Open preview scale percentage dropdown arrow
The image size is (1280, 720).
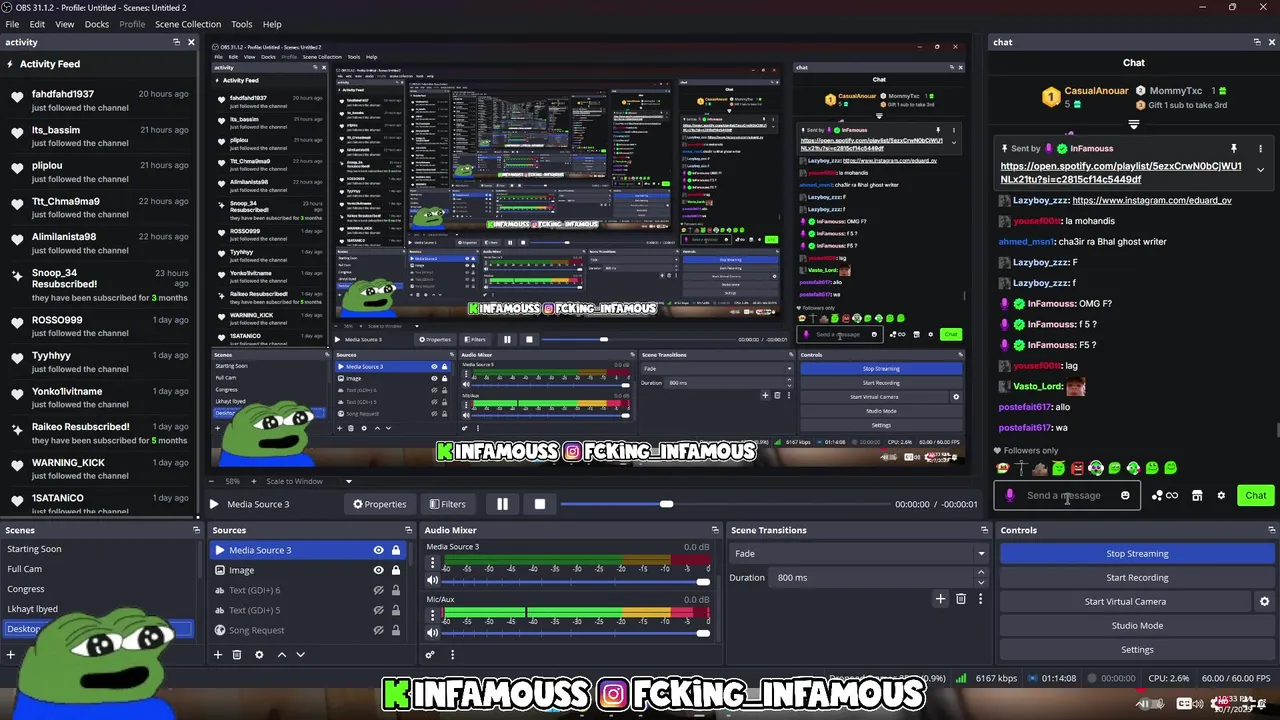tap(348, 481)
